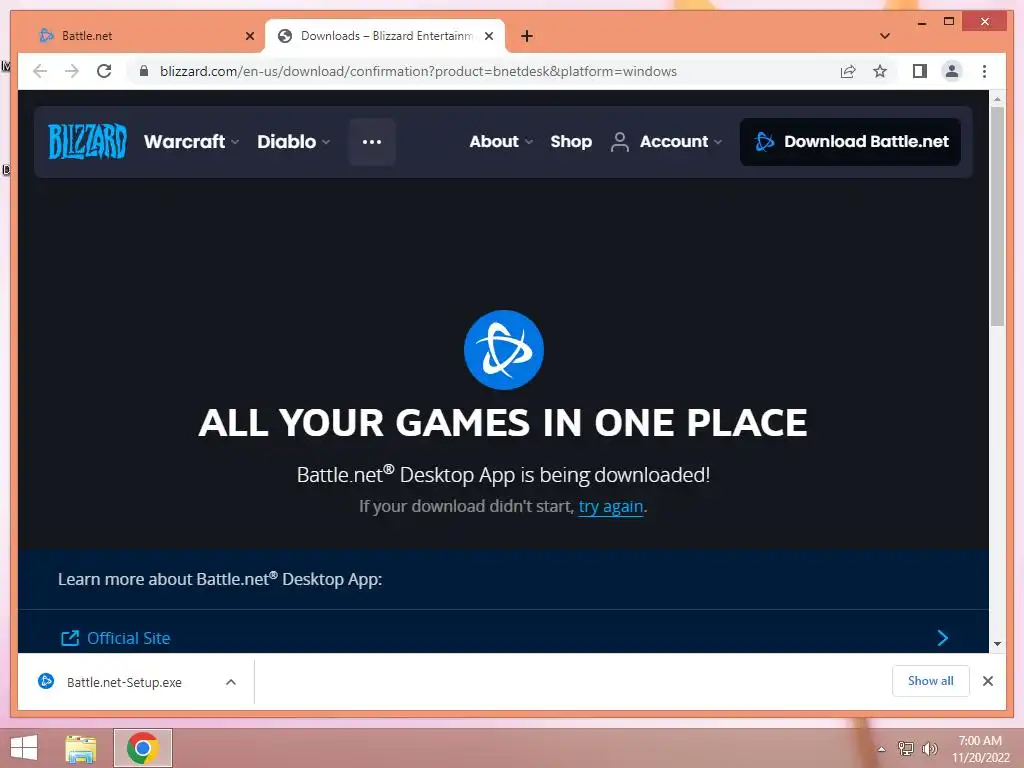Open the Warcraft menu
The image size is (1024, 768).
(191, 142)
